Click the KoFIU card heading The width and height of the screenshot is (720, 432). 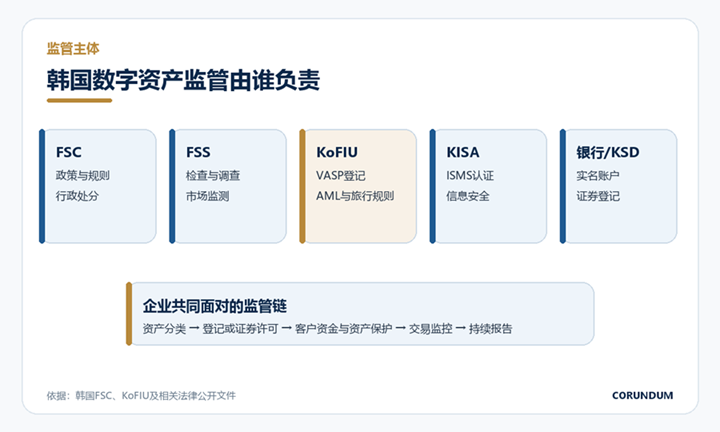click(337, 152)
